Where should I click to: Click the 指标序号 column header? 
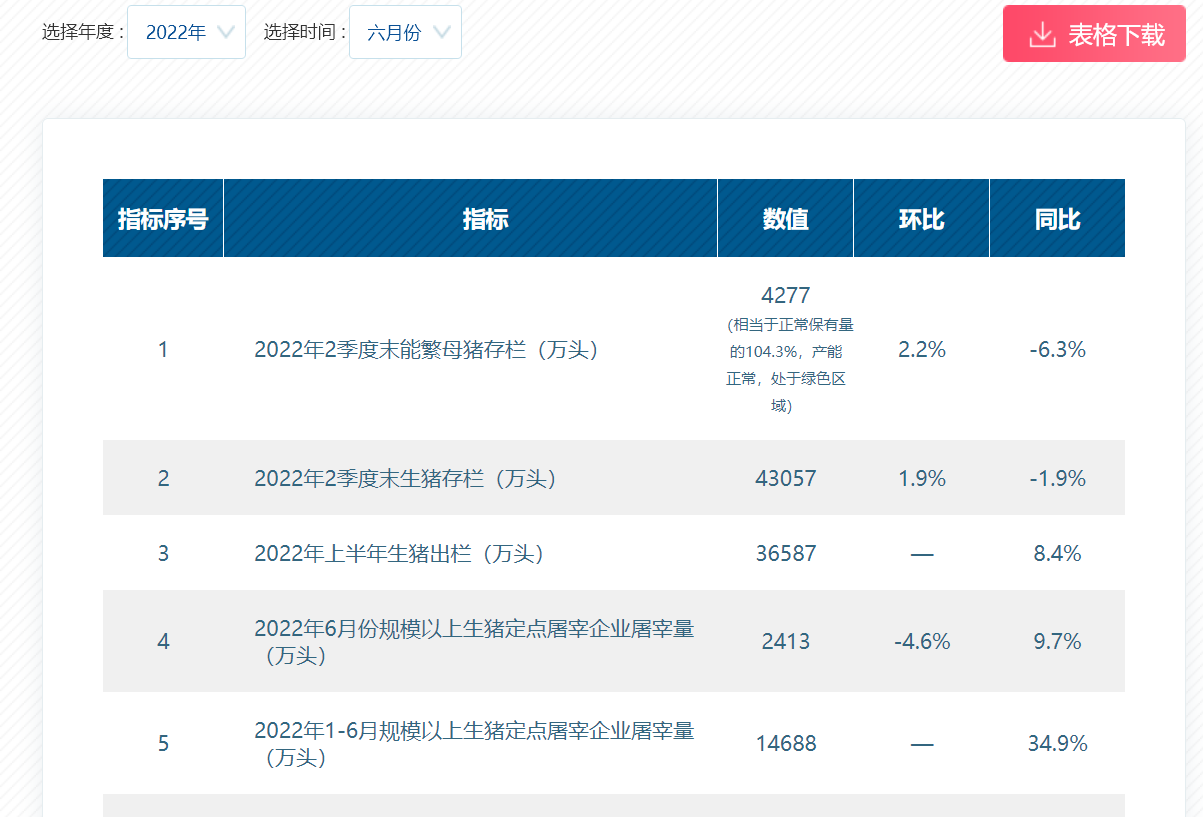(x=163, y=219)
